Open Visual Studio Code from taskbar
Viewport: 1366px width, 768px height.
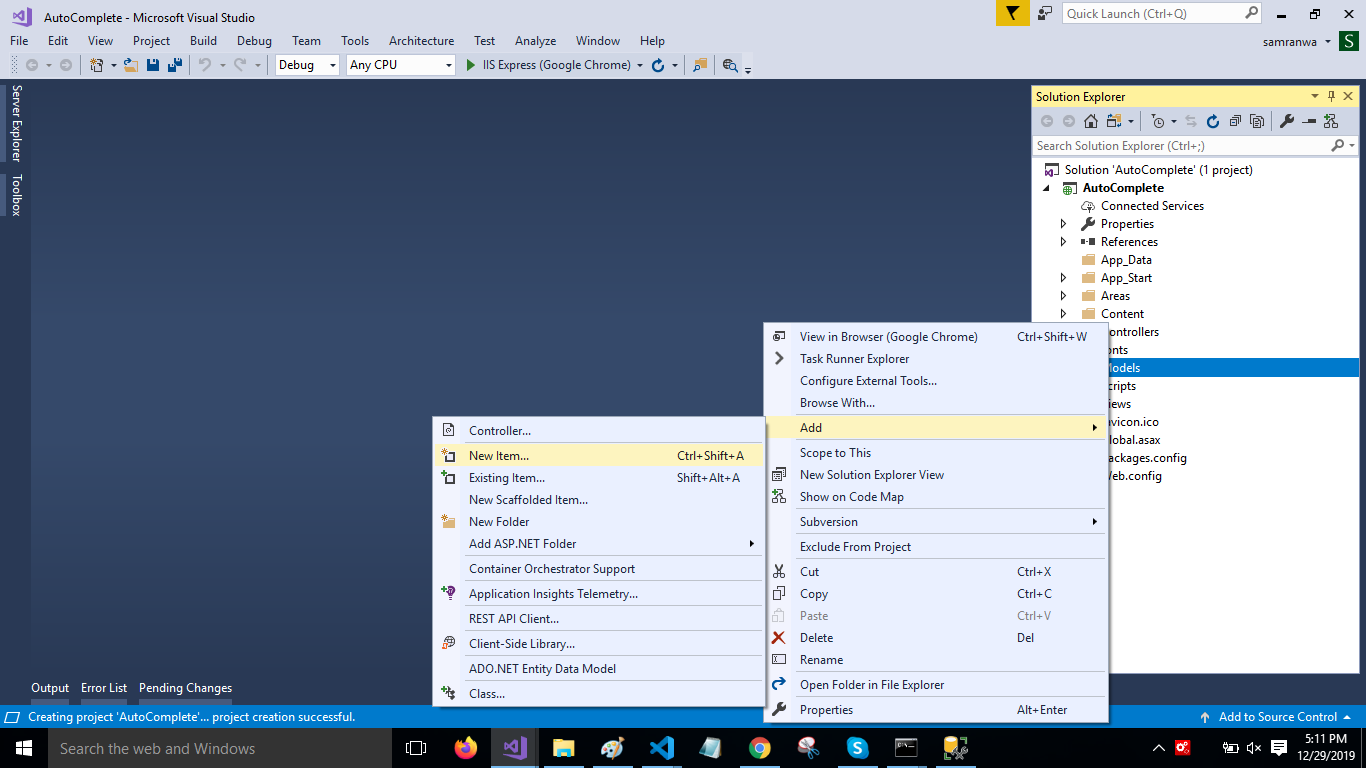coord(662,748)
